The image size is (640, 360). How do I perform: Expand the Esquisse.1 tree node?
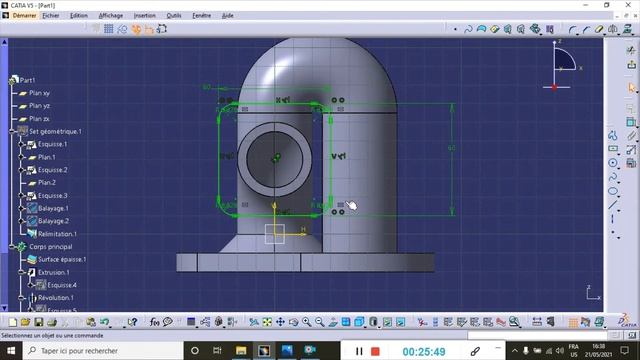point(21,144)
